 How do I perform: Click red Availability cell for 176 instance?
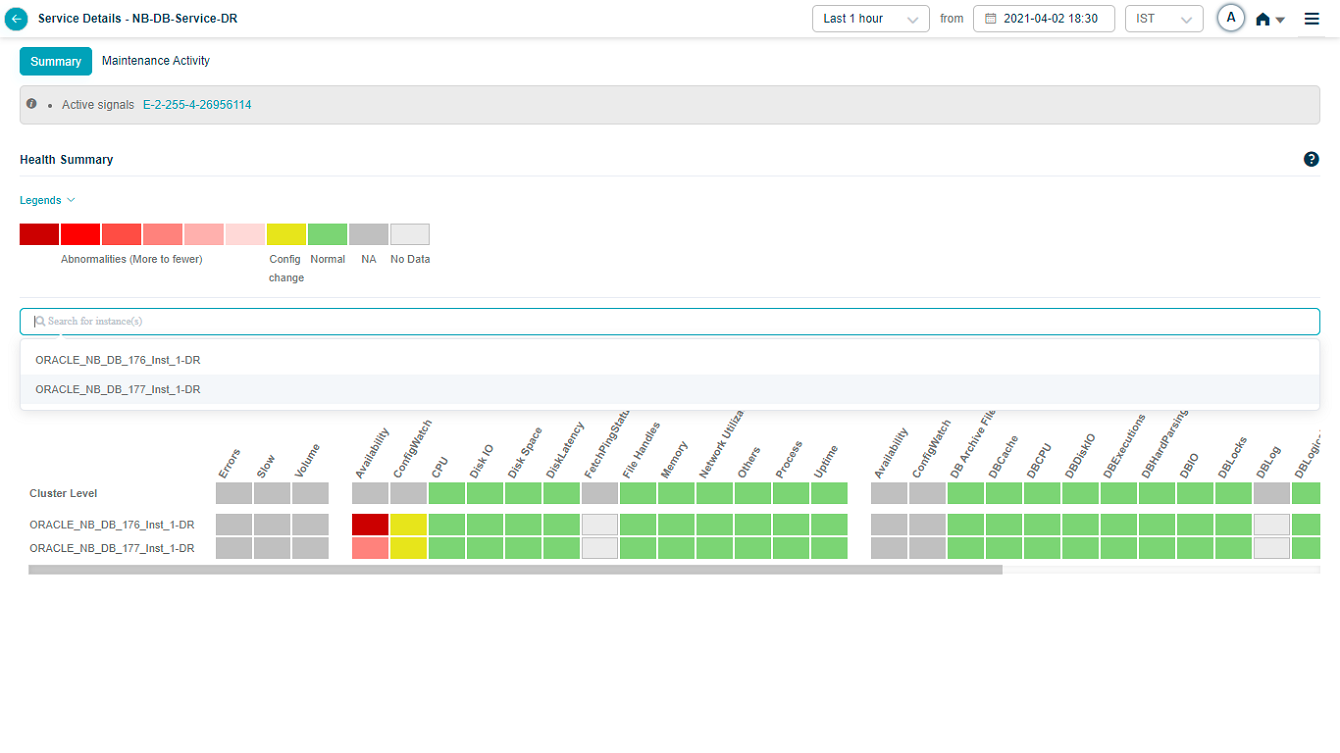pos(370,525)
